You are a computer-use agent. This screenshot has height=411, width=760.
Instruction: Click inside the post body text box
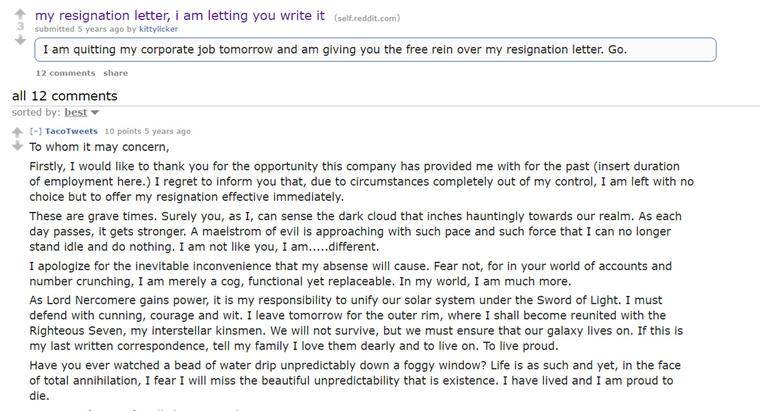(x=375, y=49)
